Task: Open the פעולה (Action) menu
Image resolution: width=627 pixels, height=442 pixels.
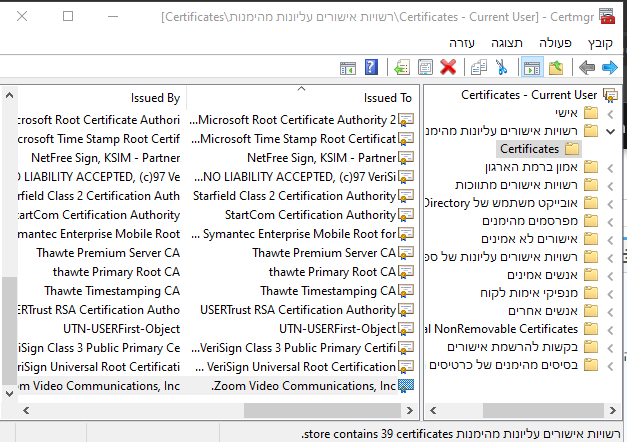Action: (x=555, y=43)
